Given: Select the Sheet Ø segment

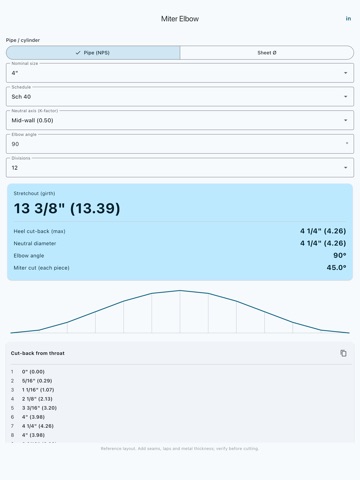Looking at the screenshot, I should (267, 53).
